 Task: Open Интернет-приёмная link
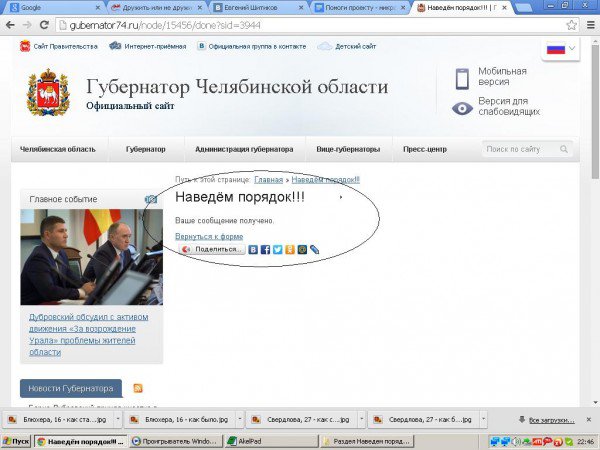(155, 46)
